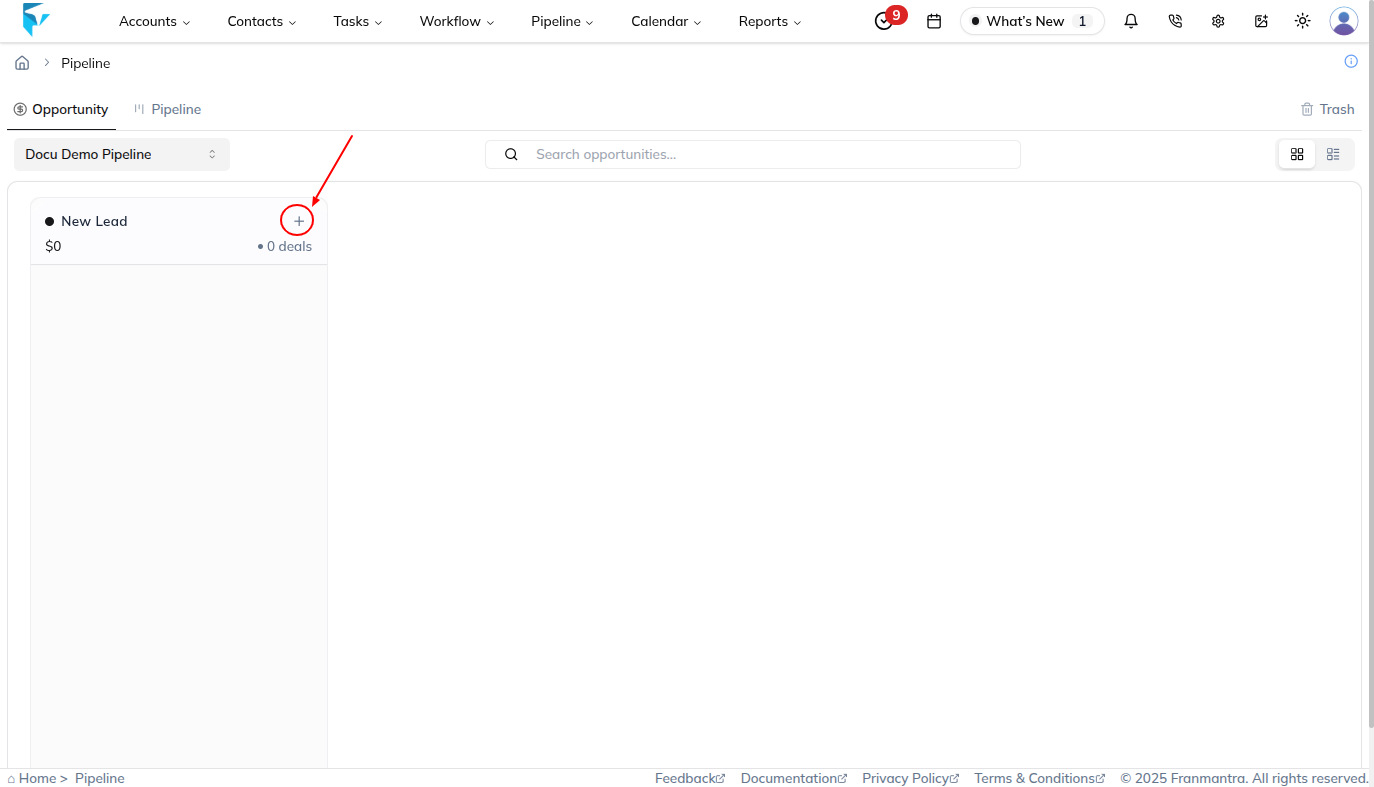This screenshot has width=1374, height=787.
Task: Open the Feedback link in footer
Action: tap(690, 778)
